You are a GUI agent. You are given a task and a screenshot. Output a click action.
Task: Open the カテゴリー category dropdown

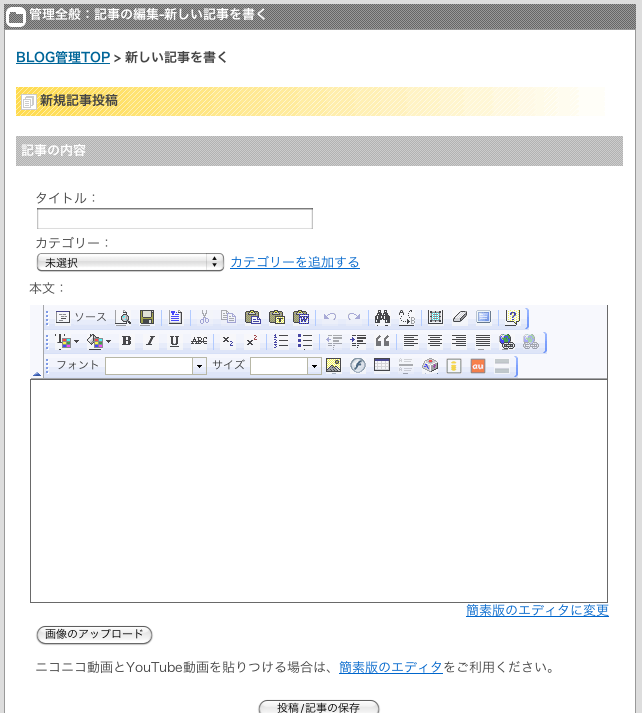coord(130,262)
